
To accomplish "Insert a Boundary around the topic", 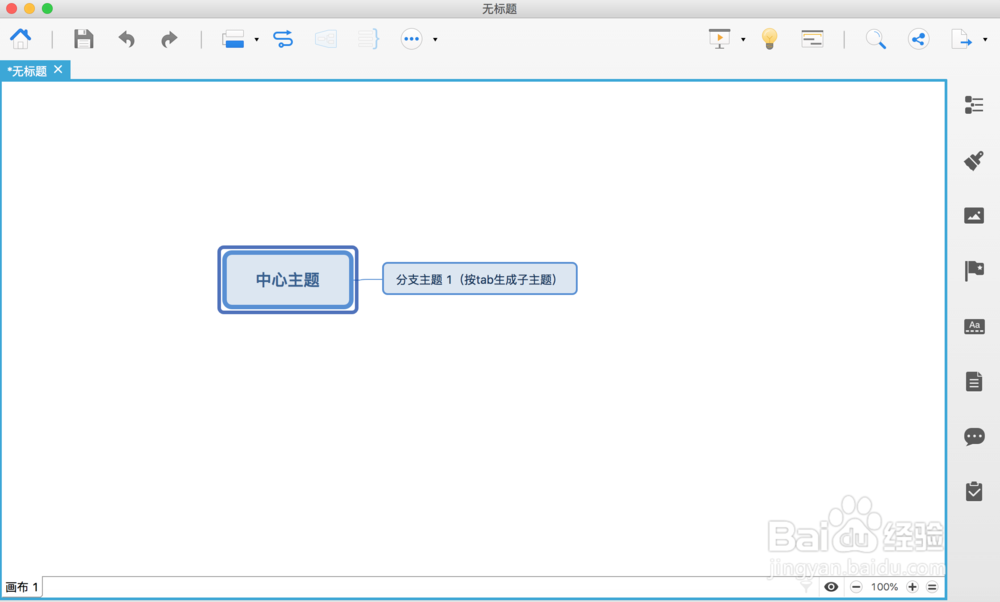I will [326, 39].
